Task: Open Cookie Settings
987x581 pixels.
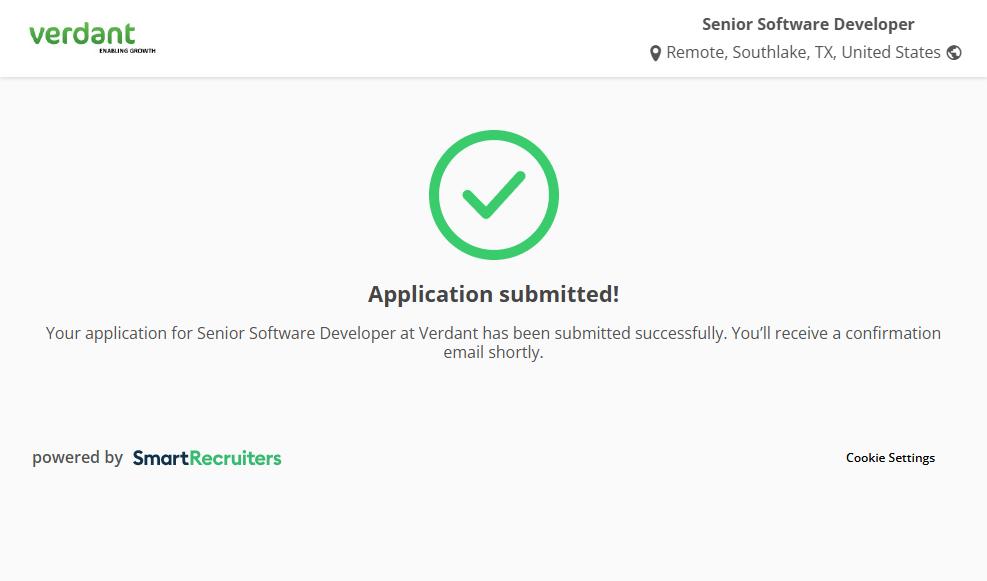Action: pos(890,458)
